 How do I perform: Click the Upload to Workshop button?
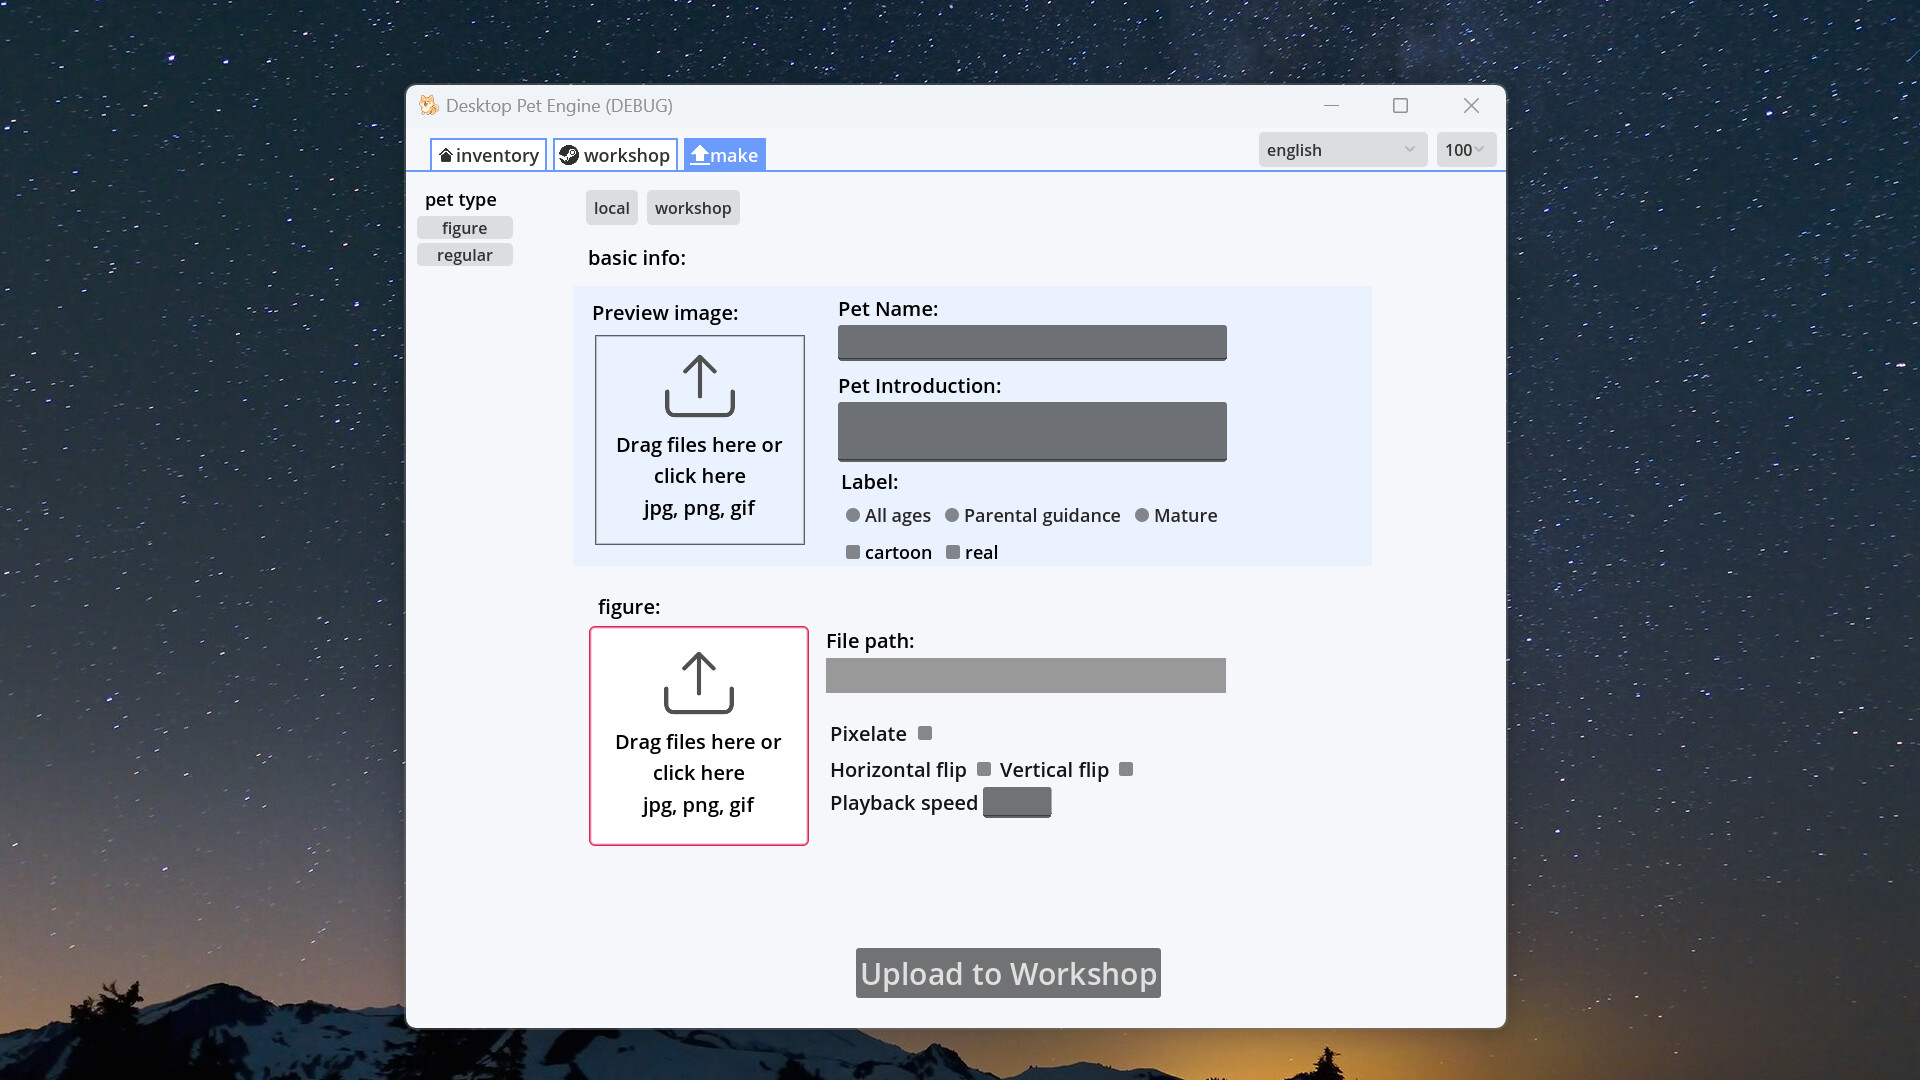pyautogui.click(x=1007, y=973)
